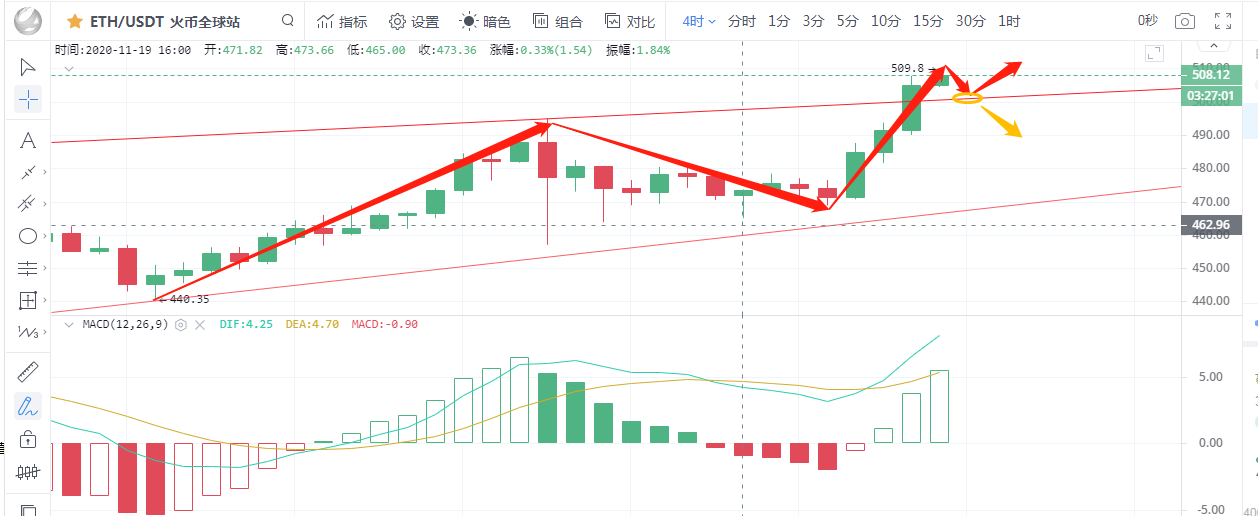
Task: Switch to the 15分 timeframe
Action: (928, 21)
